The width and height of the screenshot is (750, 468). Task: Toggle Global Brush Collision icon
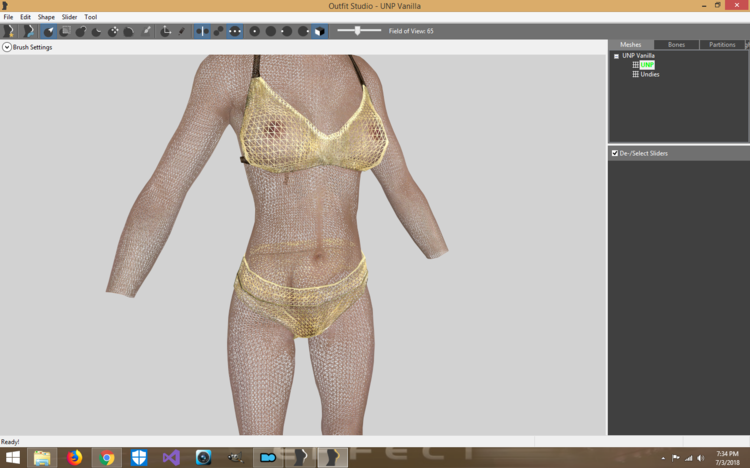(x=234, y=31)
